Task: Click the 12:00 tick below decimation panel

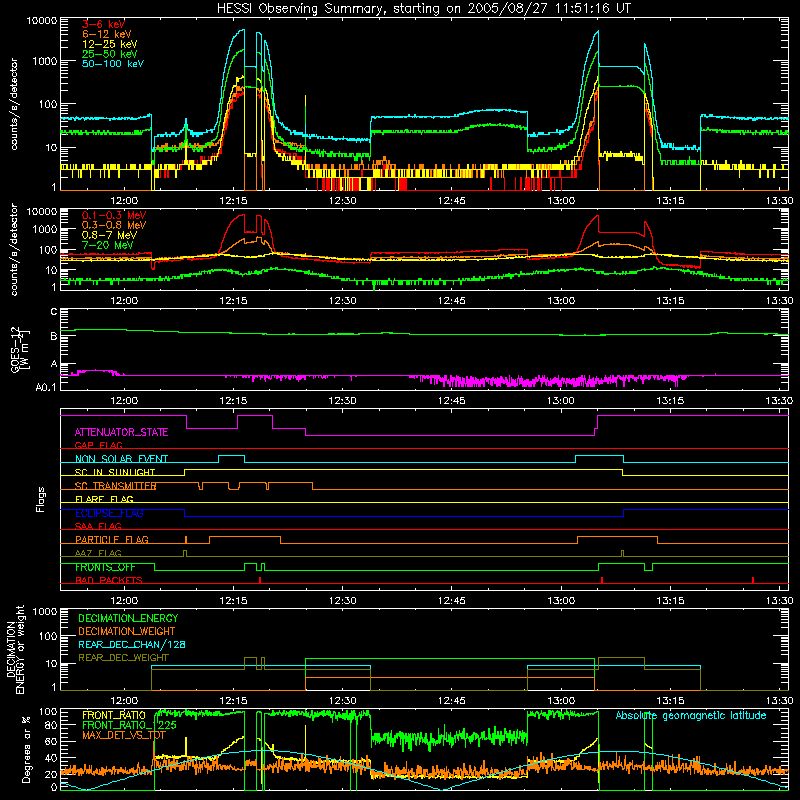Action: [x=124, y=701]
